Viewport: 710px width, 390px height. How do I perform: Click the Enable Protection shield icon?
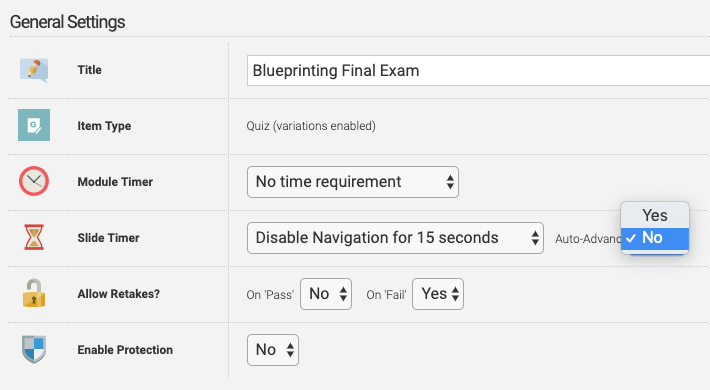(34, 349)
